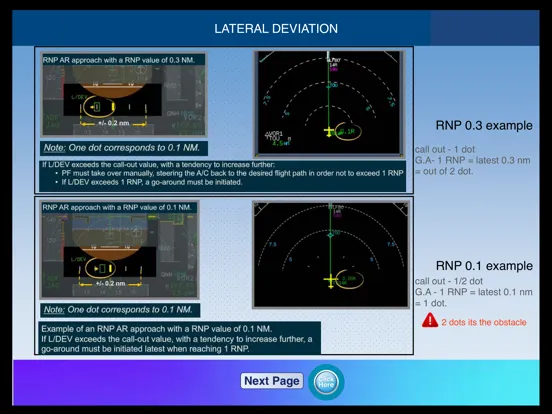Click the RNP 0.1 example heading

[484, 266]
